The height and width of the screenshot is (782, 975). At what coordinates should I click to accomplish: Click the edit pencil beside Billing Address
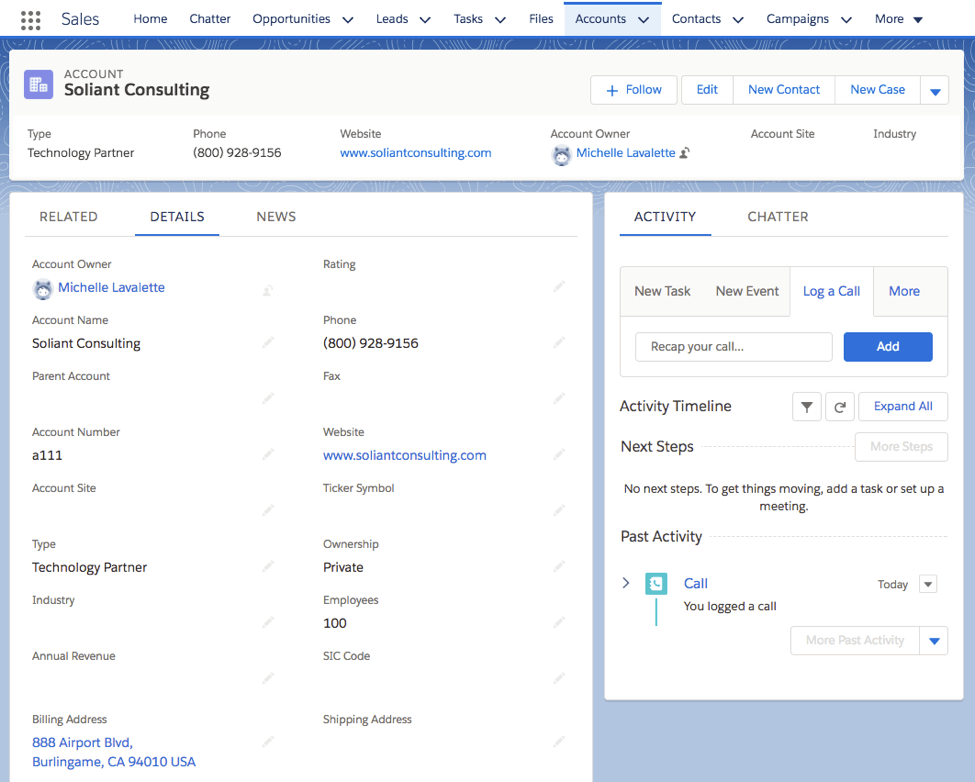click(267, 742)
